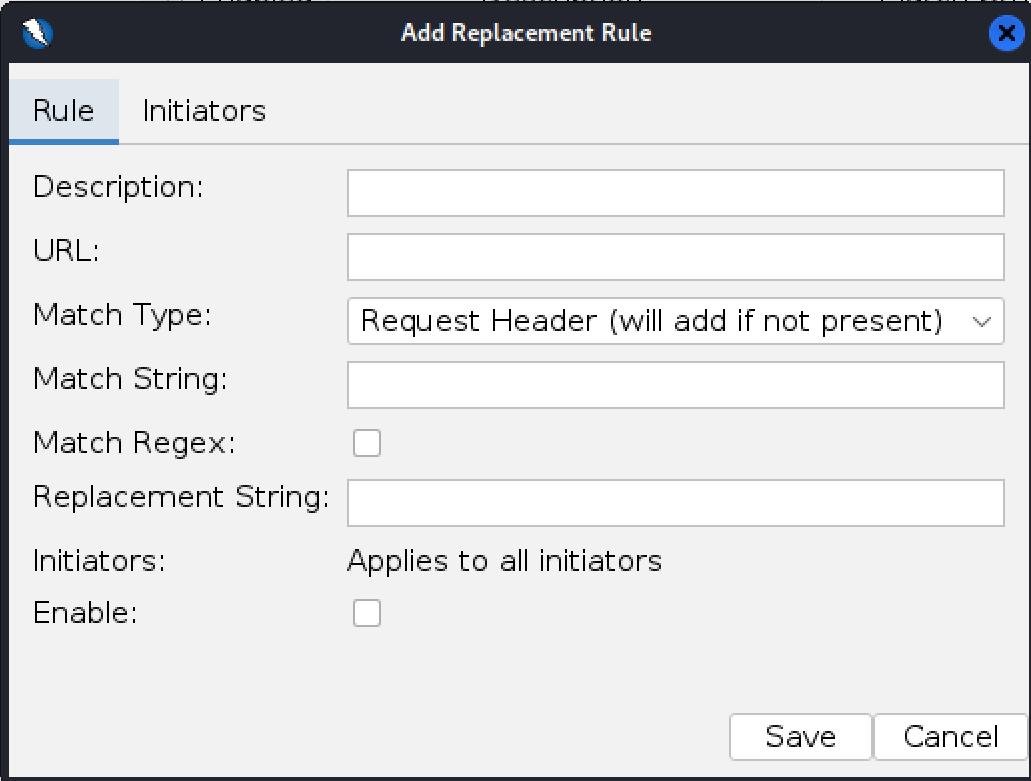Click the Match Type dropdown chevron arrow
The height and width of the screenshot is (781, 1031).
(984, 321)
